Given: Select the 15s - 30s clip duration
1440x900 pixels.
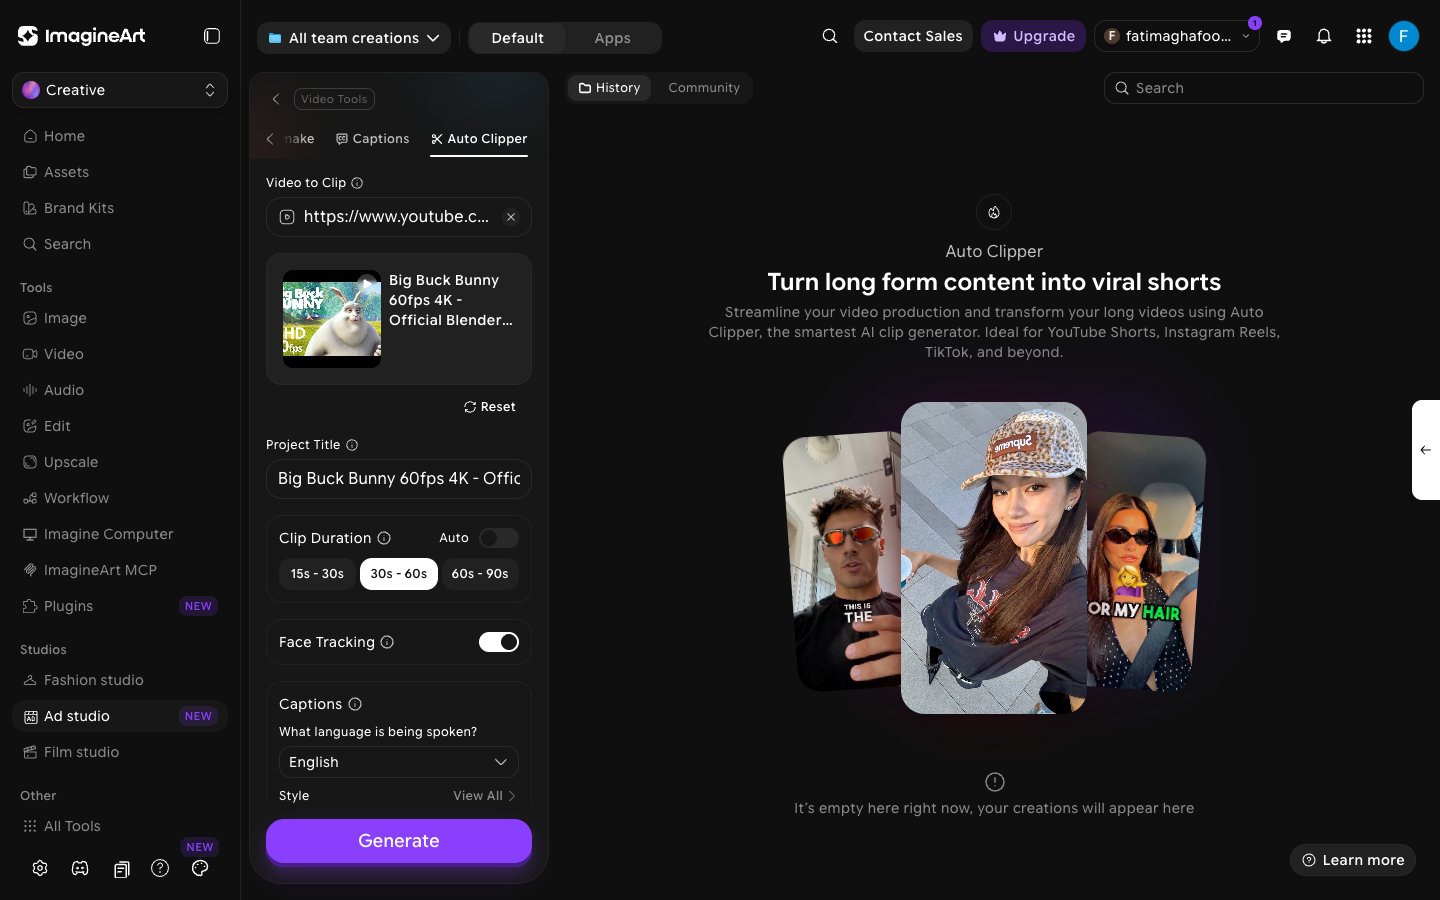Looking at the screenshot, I should point(317,574).
